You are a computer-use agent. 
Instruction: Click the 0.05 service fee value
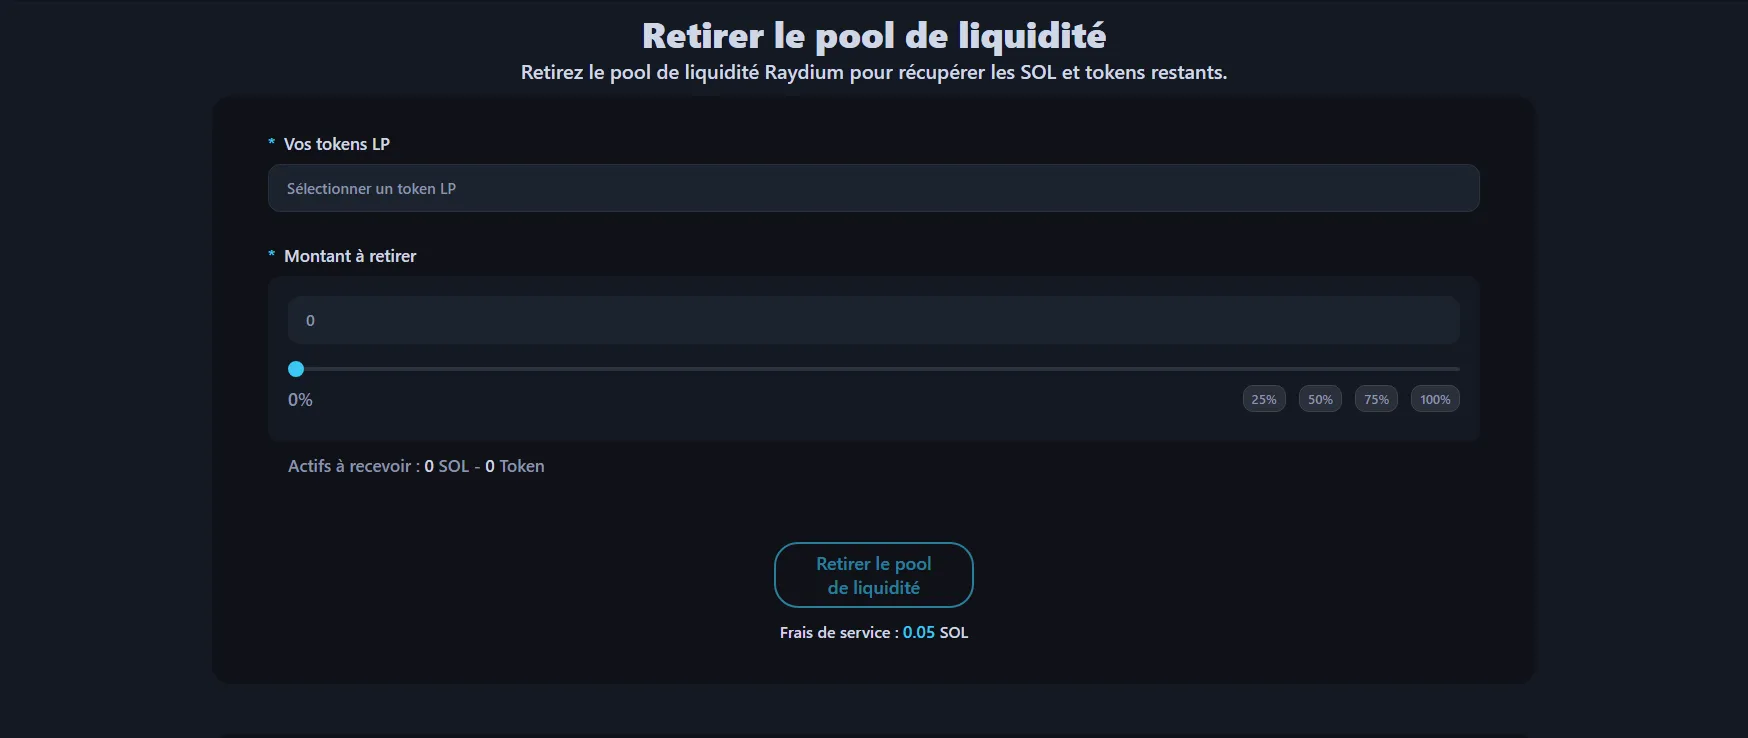coord(918,633)
